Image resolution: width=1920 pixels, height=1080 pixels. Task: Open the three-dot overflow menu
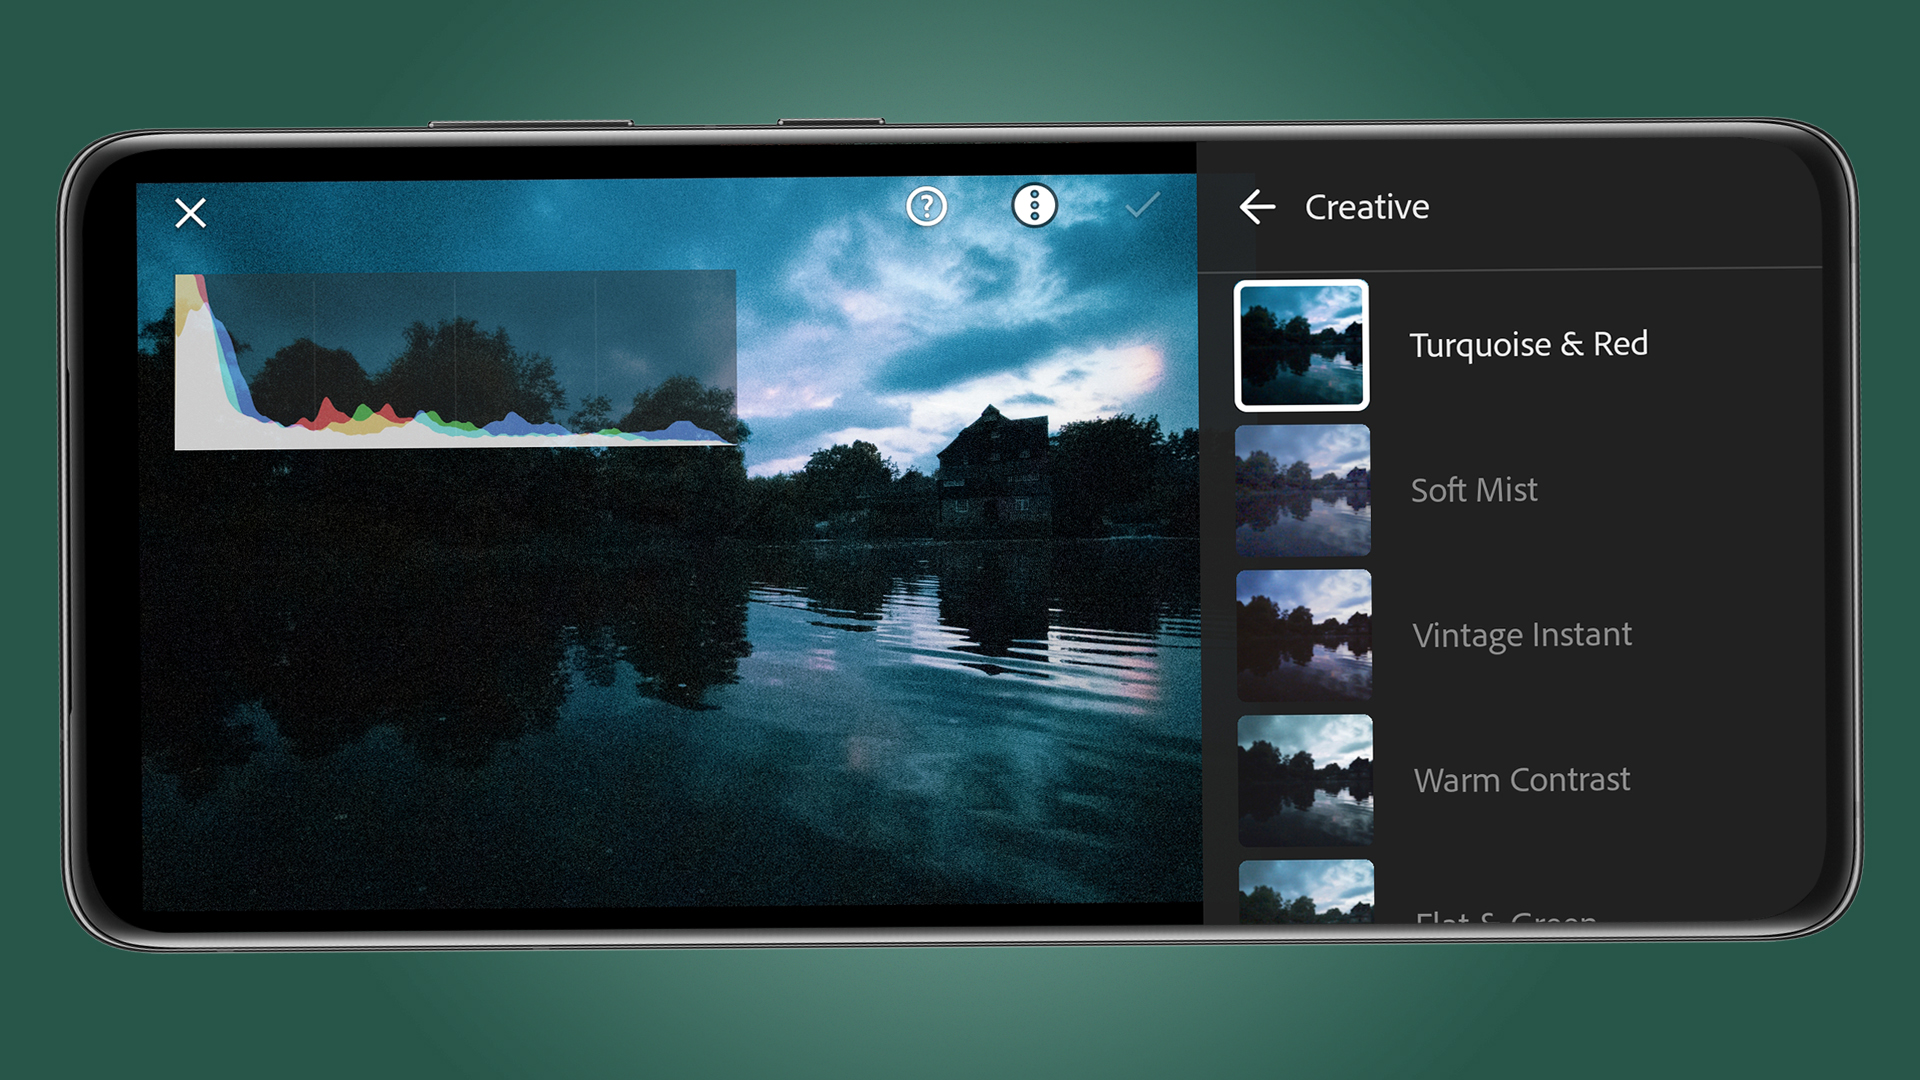point(1034,208)
